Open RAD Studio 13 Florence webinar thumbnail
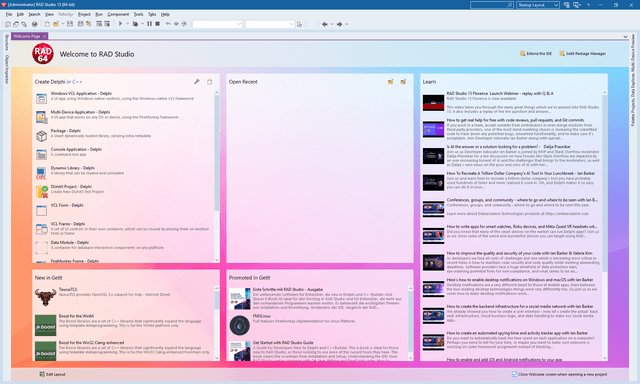The width and height of the screenshot is (640, 384). tap(433, 102)
